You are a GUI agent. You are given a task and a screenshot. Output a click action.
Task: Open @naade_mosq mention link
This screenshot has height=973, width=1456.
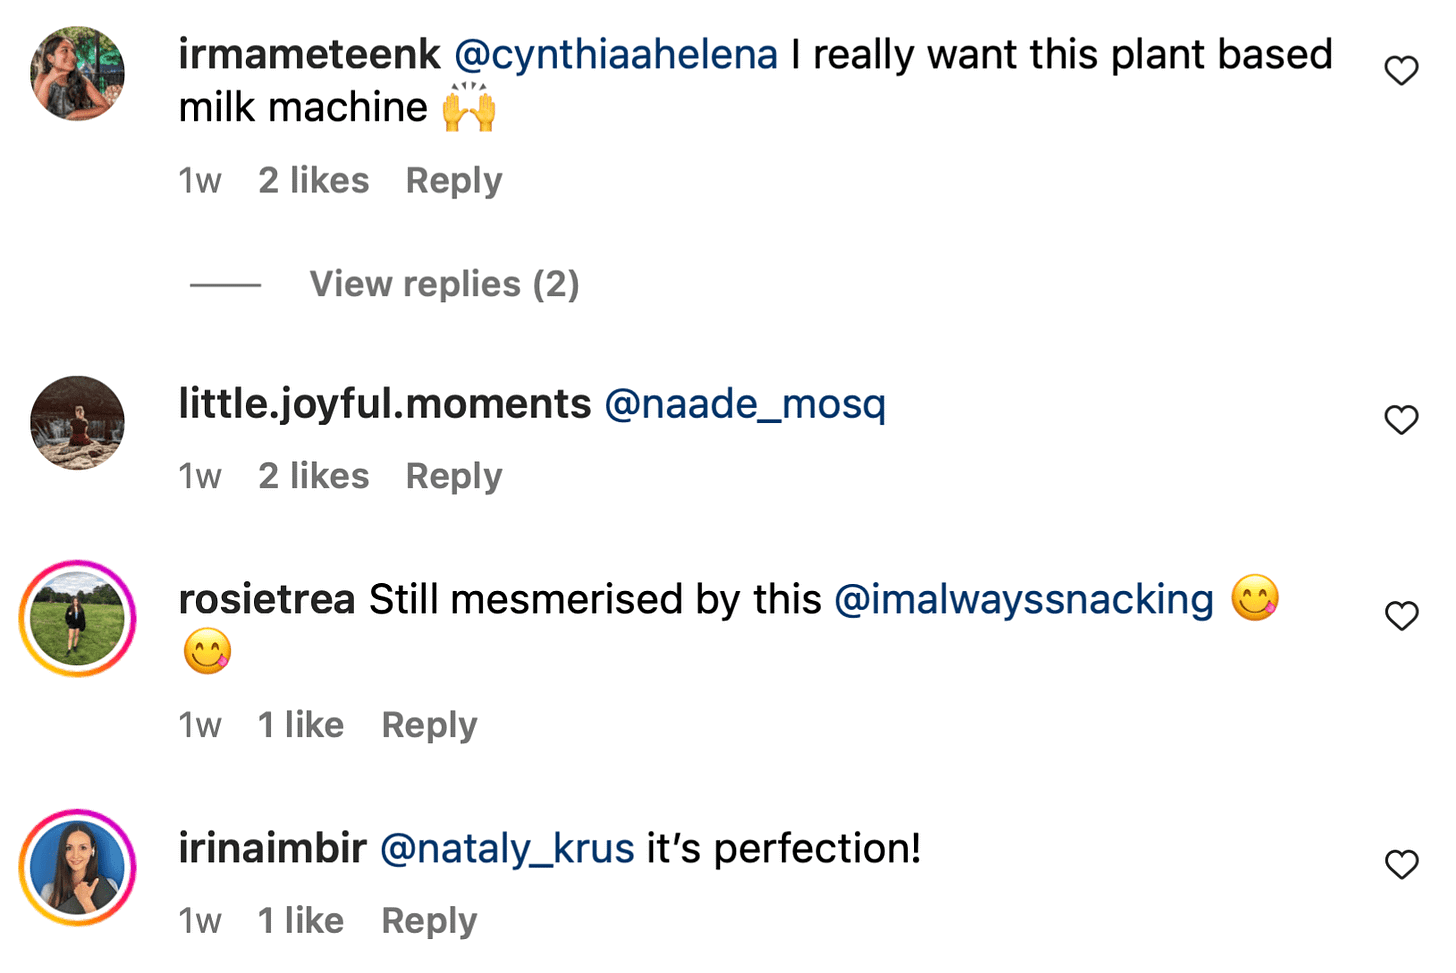745,404
